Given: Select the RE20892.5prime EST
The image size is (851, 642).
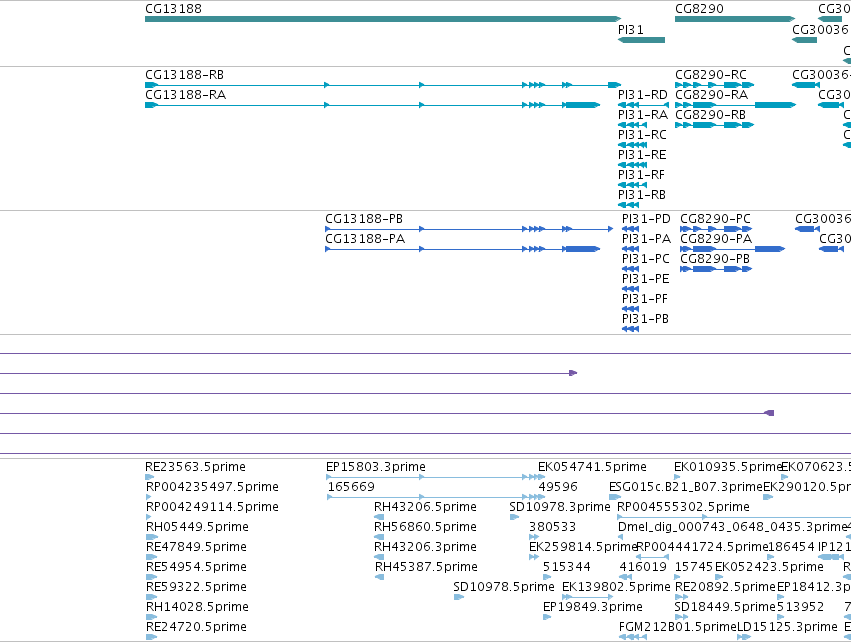Looking at the screenshot, I should click(681, 597).
